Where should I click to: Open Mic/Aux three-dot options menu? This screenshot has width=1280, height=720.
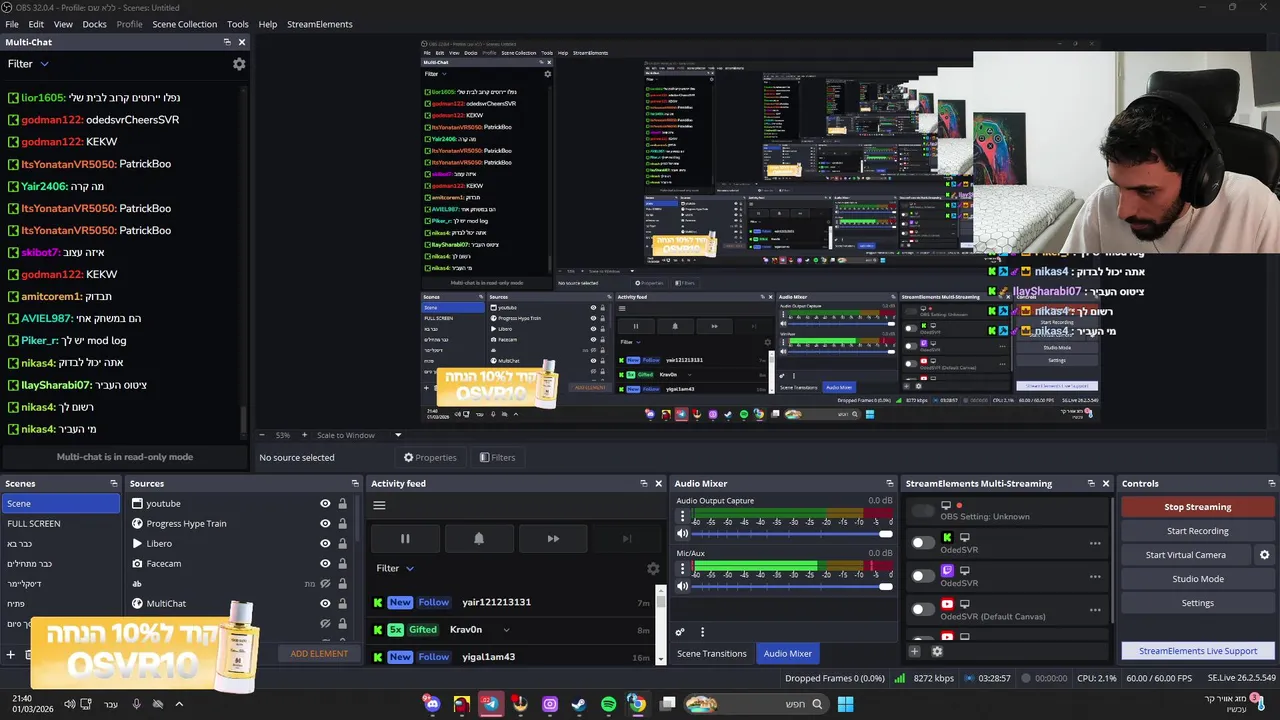click(683, 569)
